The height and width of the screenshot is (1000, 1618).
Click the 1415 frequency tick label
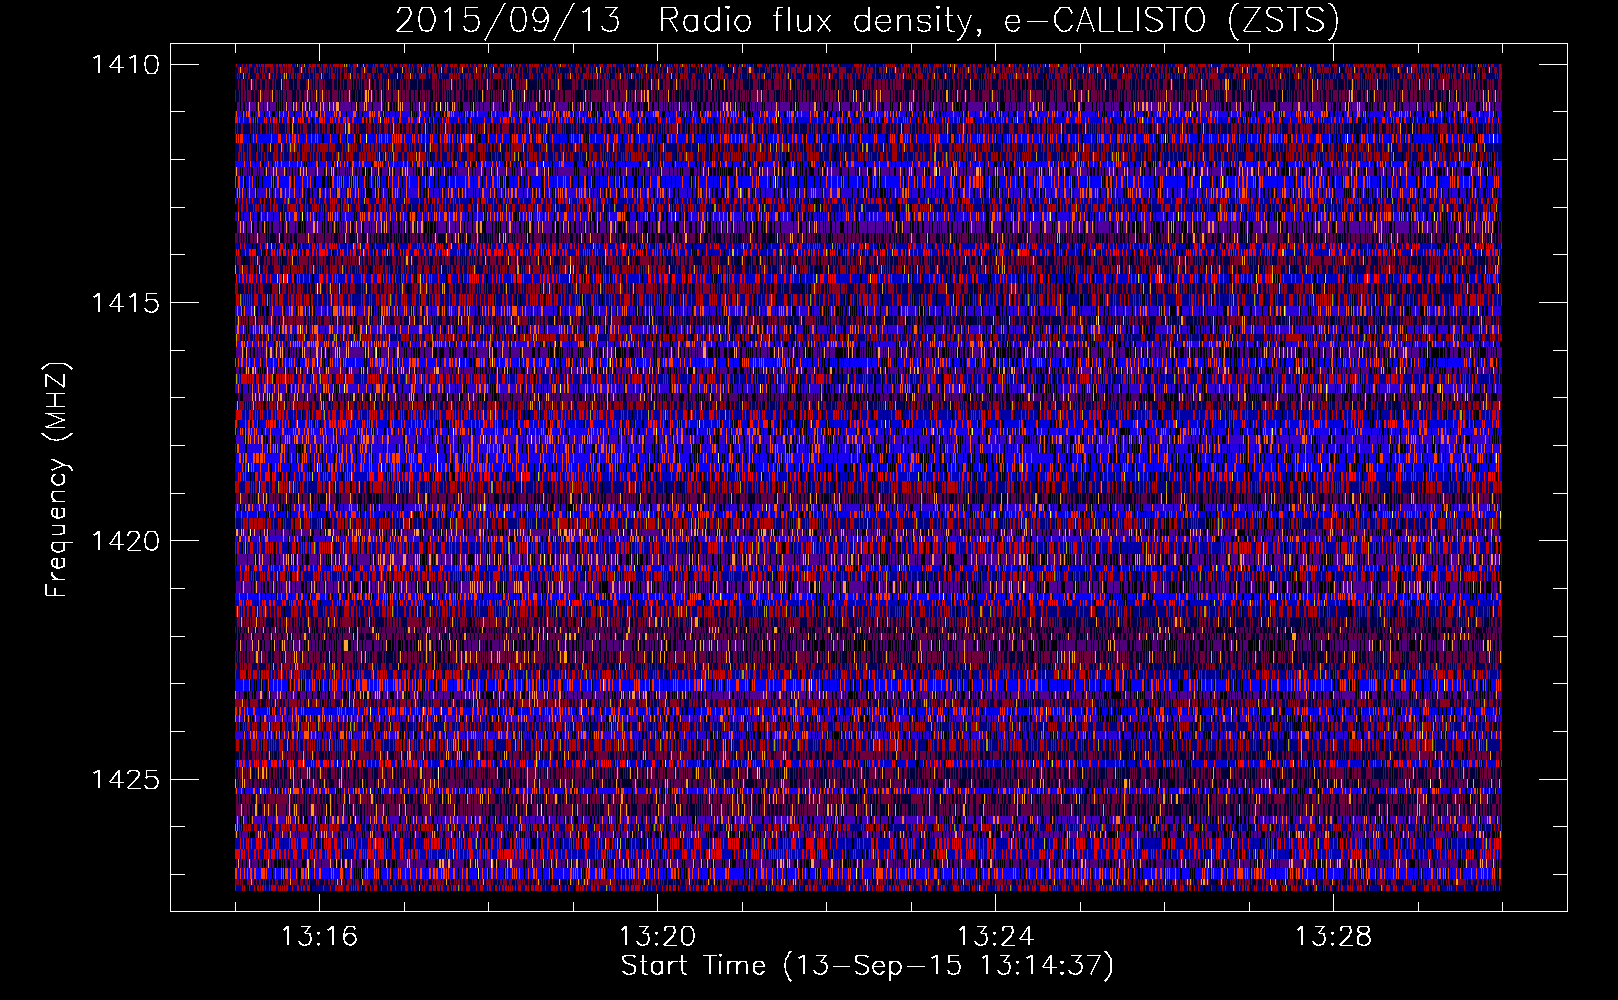125,303
